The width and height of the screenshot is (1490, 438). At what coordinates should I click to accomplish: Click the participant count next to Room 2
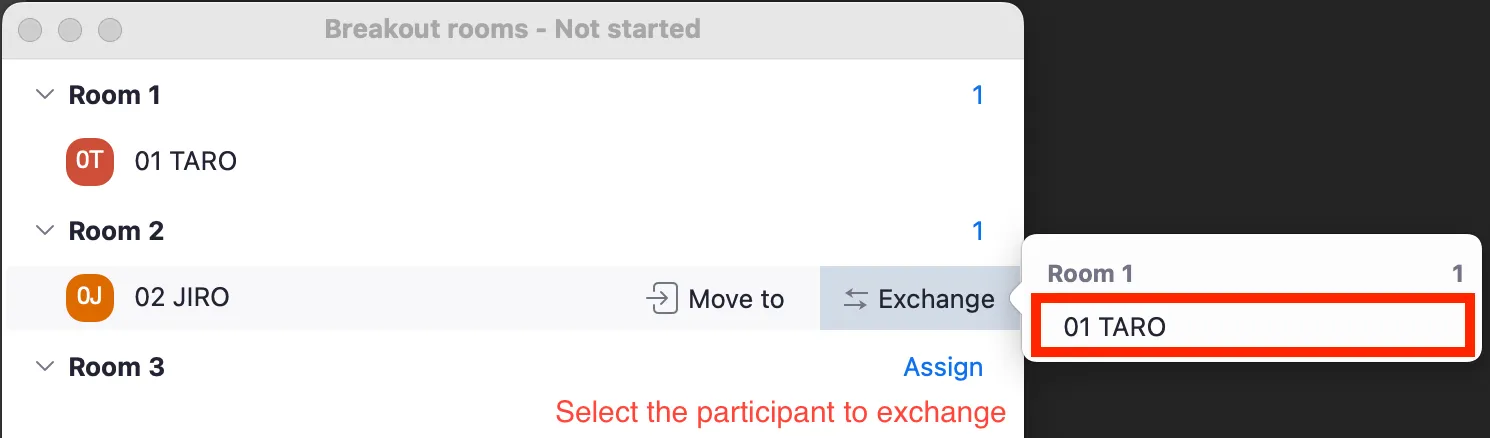pyautogui.click(x=978, y=231)
